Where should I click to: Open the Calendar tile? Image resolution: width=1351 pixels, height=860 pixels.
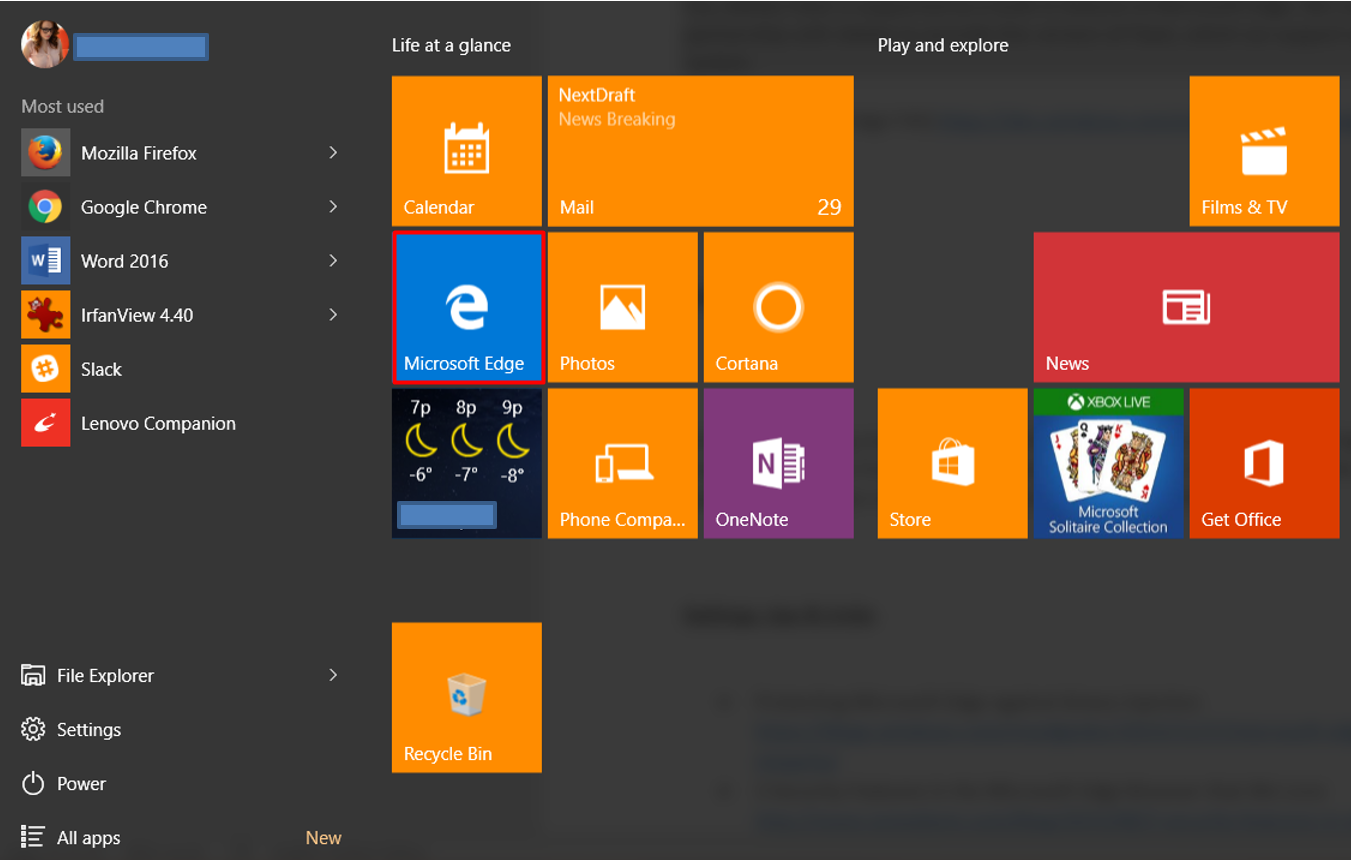pos(467,151)
